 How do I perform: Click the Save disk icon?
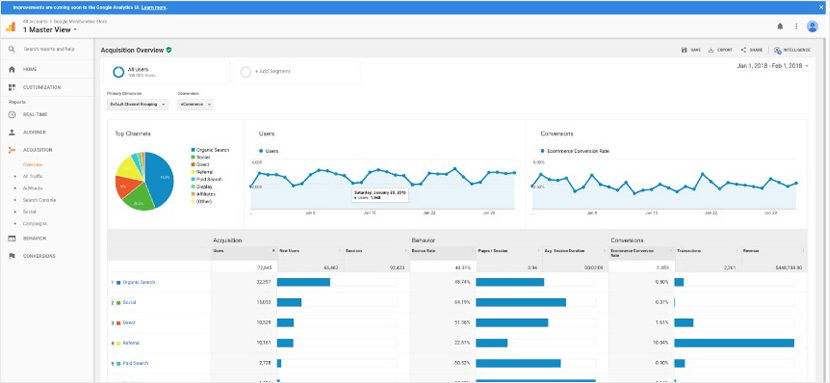pos(684,50)
